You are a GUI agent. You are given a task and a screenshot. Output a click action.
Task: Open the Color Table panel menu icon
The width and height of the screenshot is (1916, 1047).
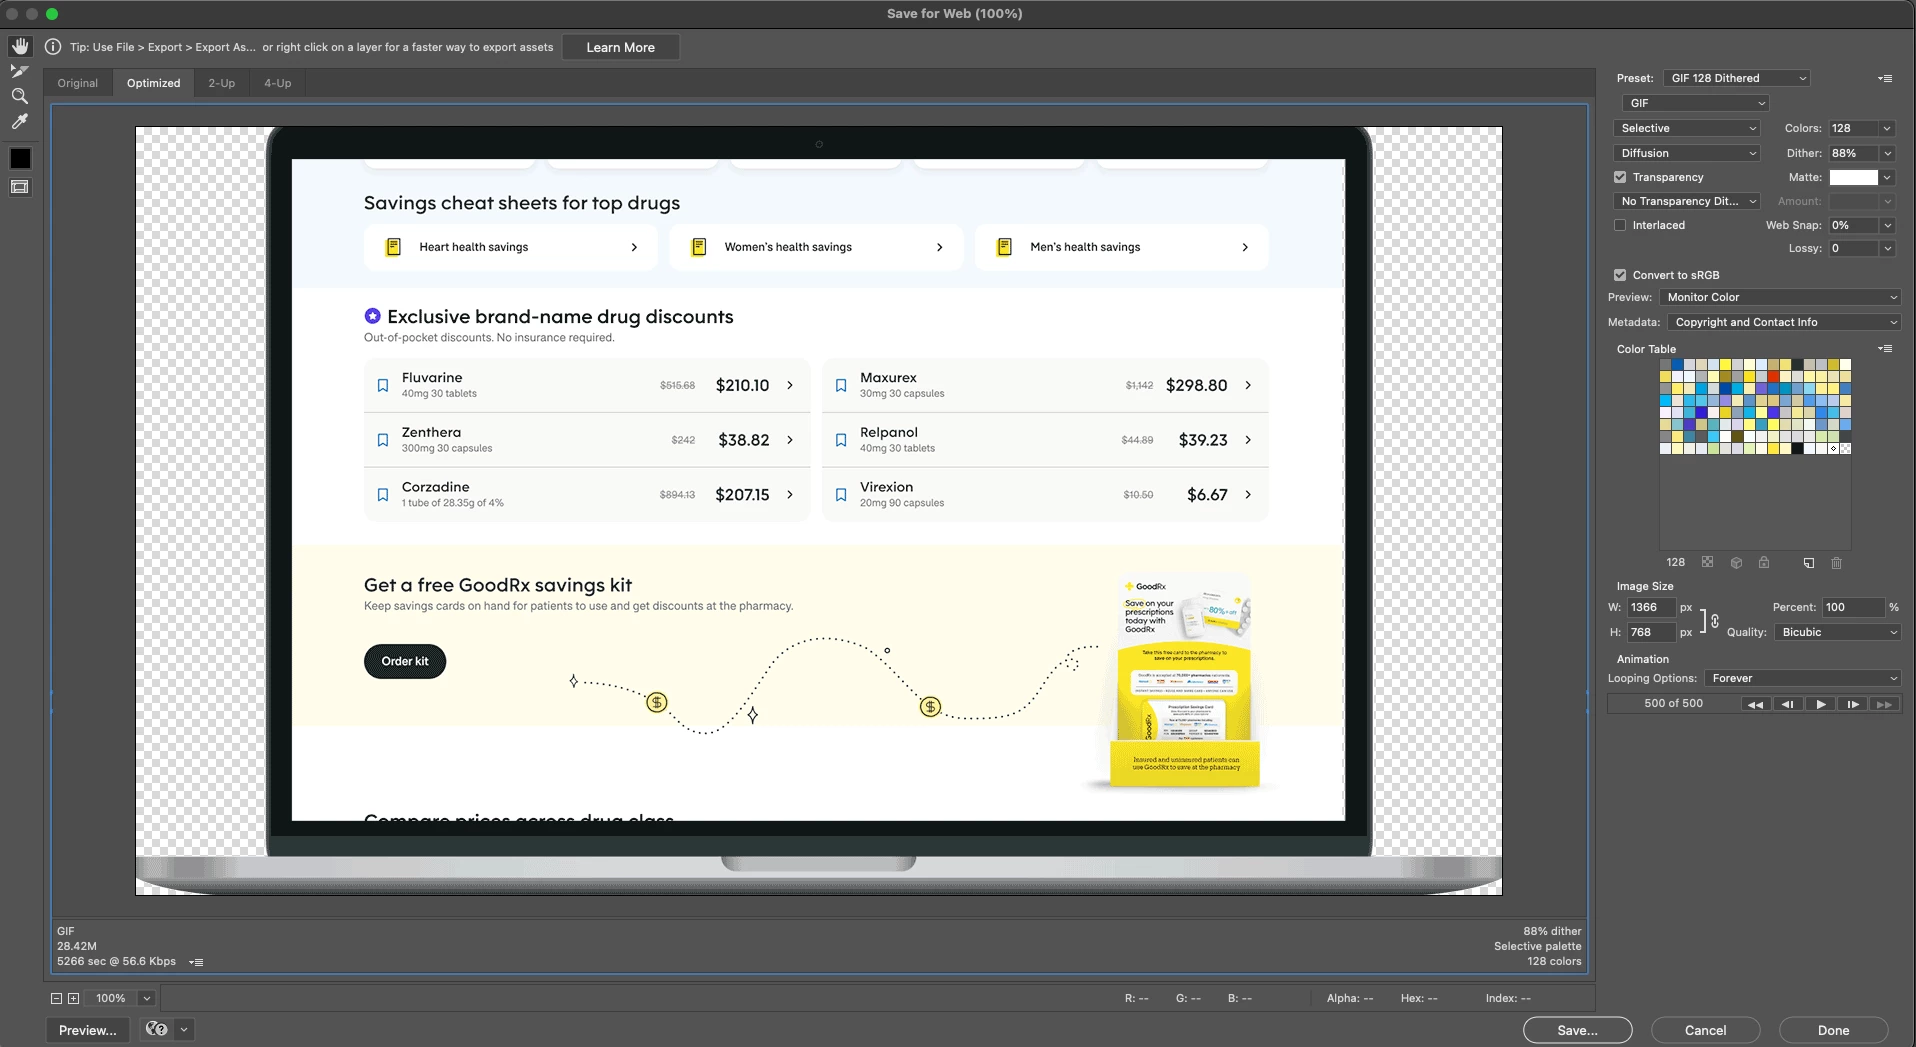click(x=1885, y=349)
